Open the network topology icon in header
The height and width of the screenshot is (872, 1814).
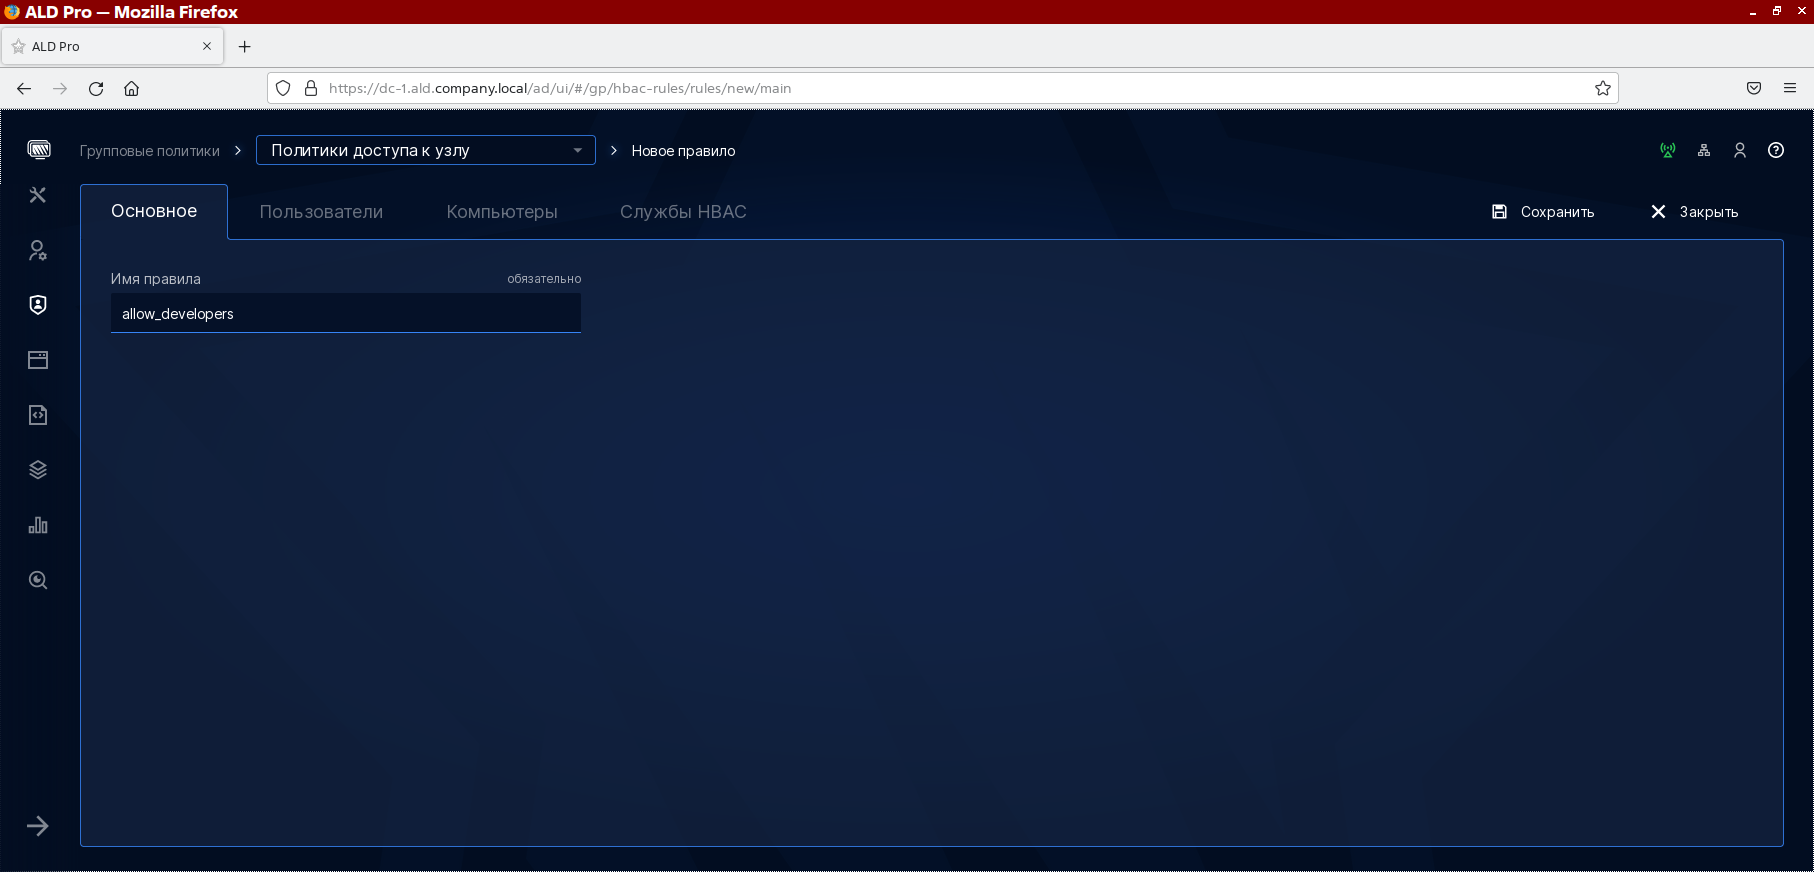pos(1704,150)
